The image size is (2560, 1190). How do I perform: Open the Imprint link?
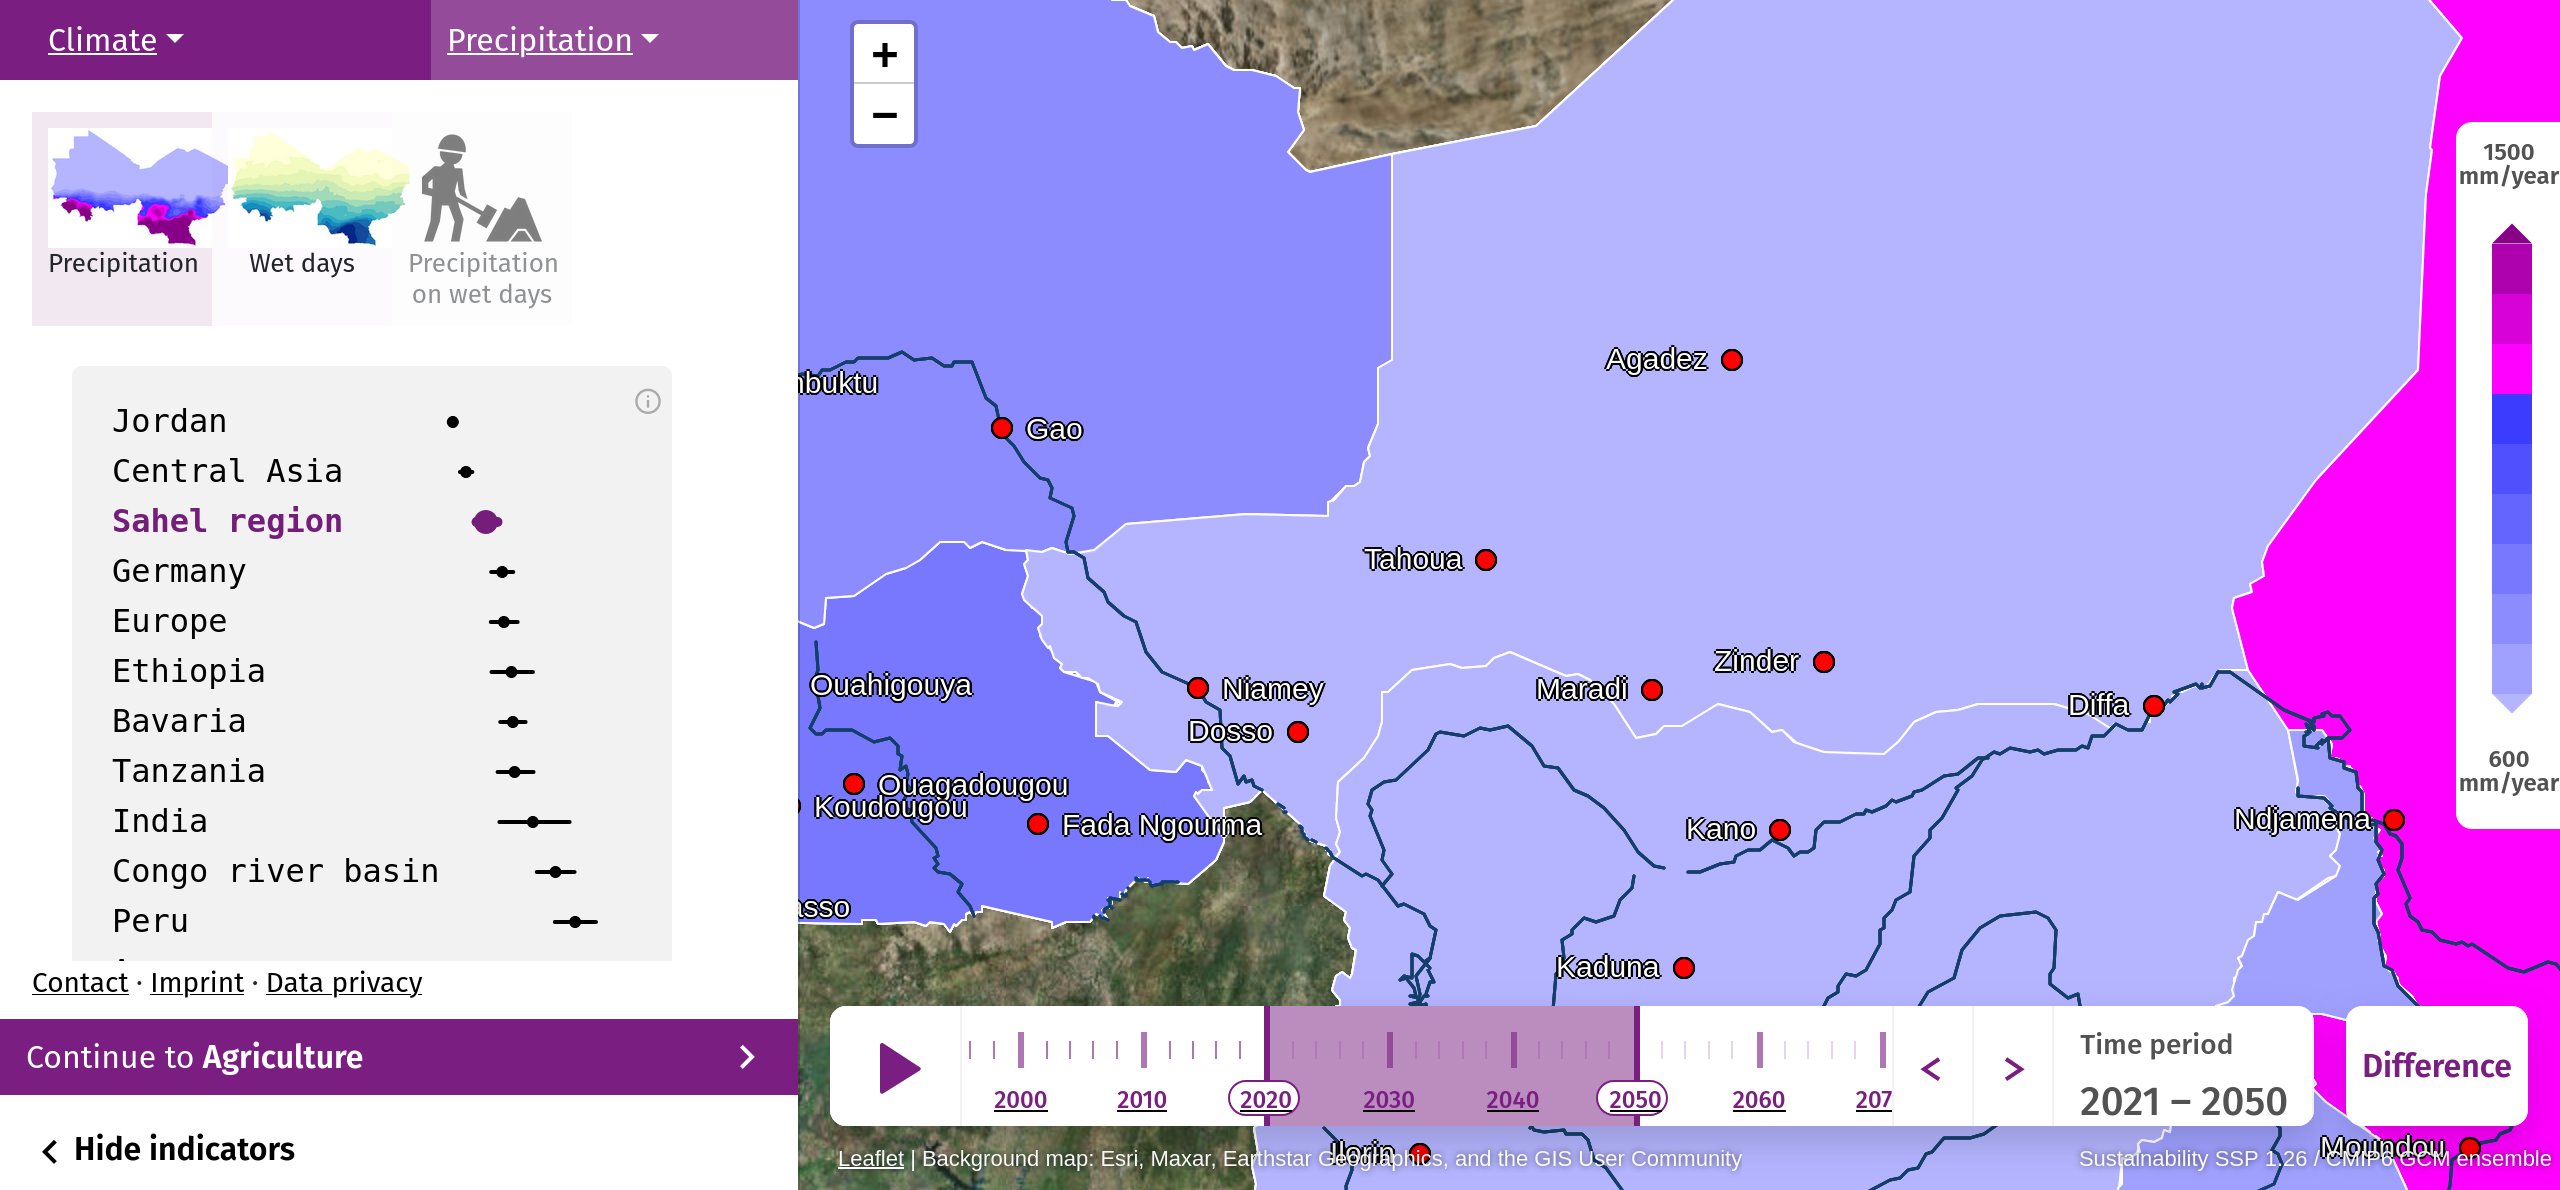tap(197, 983)
